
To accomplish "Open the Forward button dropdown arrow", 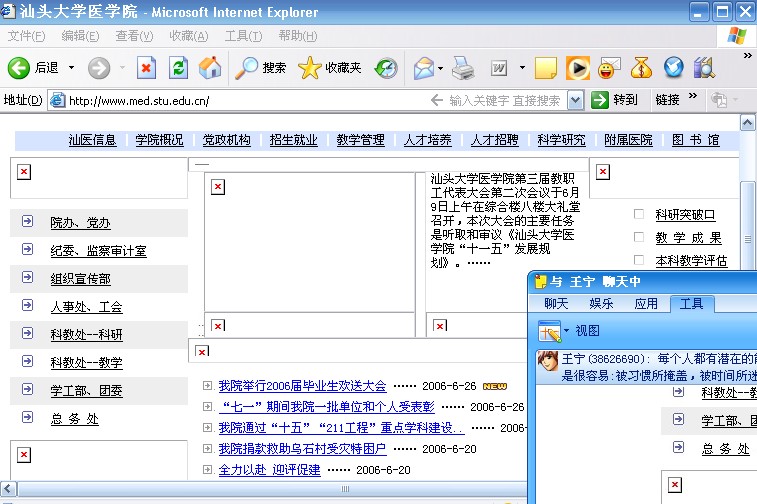I will [x=122, y=68].
